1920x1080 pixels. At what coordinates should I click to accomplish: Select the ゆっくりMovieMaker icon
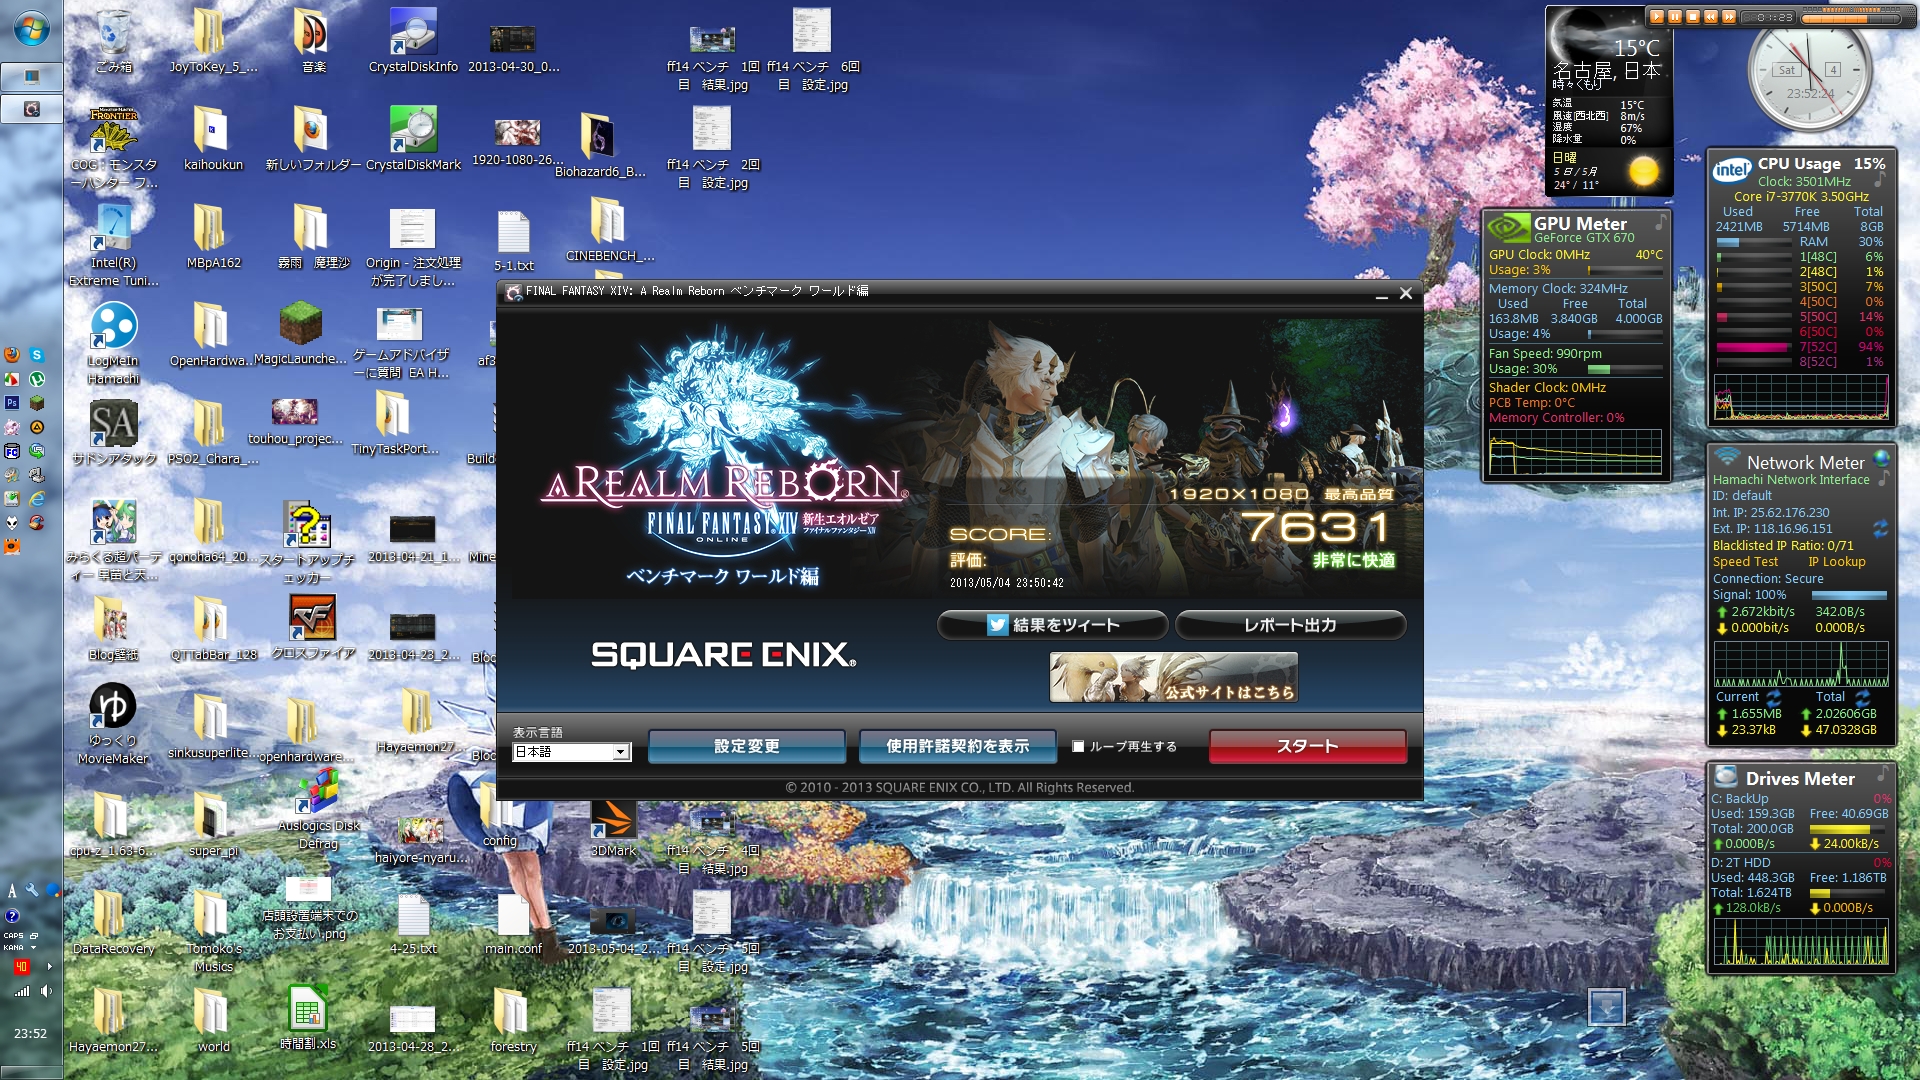tap(113, 724)
